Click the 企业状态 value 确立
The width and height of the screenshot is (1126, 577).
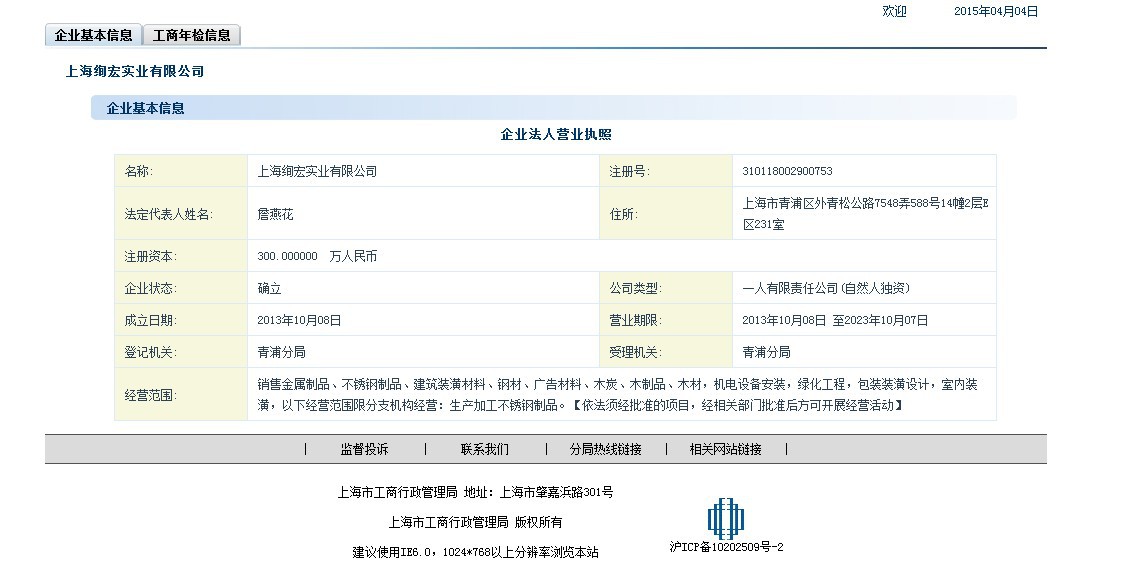pyautogui.click(x=270, y=288)
